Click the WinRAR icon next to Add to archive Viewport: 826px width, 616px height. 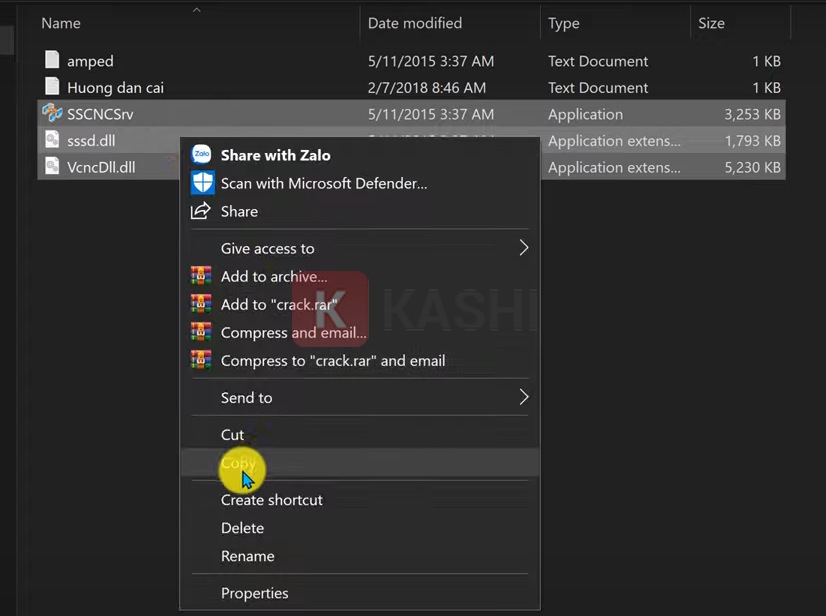203,276
